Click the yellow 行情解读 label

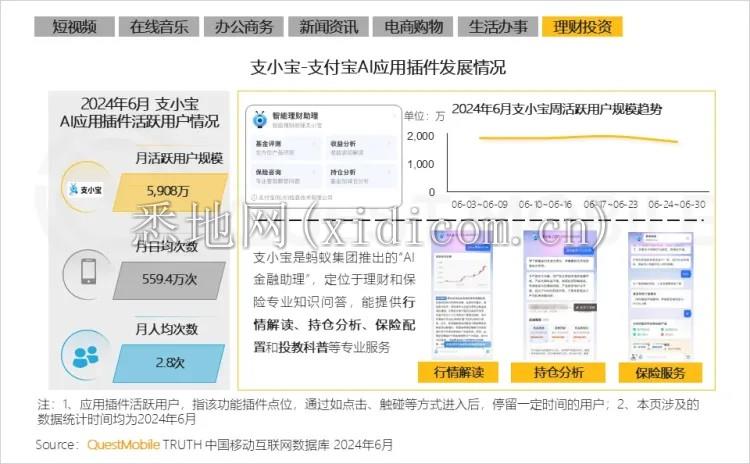pyautogui.click(x=458, y=372)
